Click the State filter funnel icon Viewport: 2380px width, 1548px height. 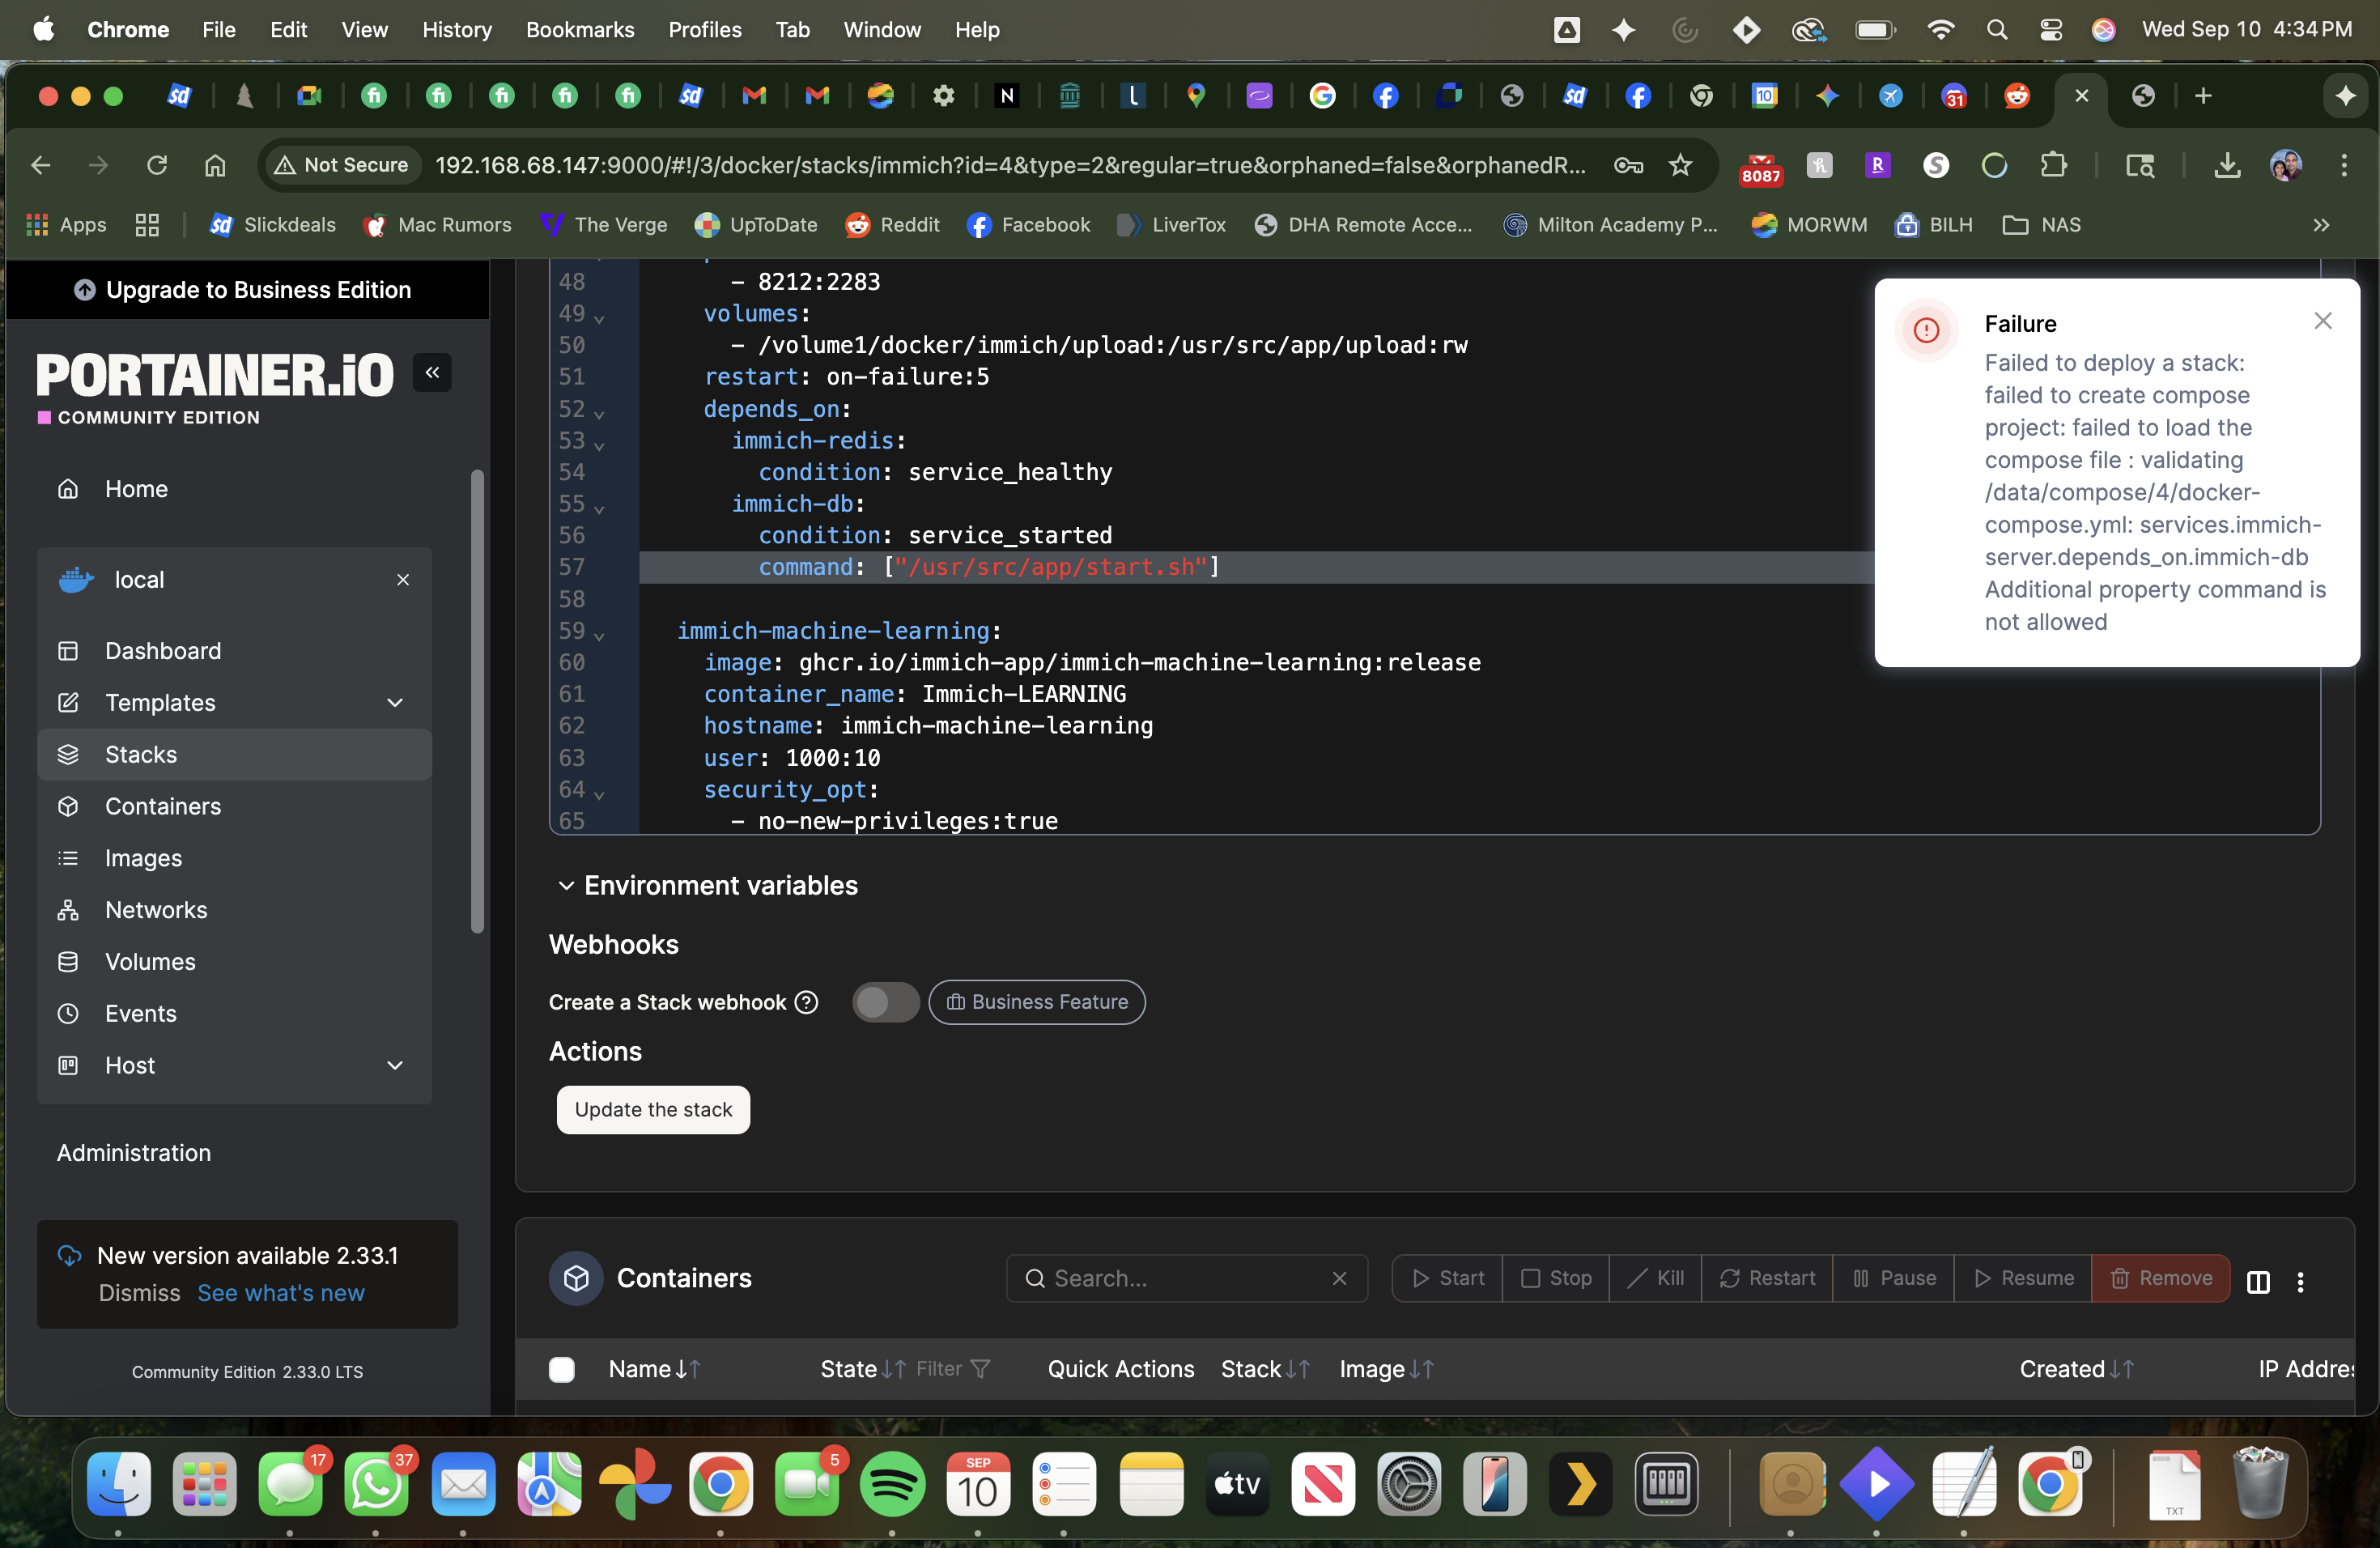[980, 1369]
